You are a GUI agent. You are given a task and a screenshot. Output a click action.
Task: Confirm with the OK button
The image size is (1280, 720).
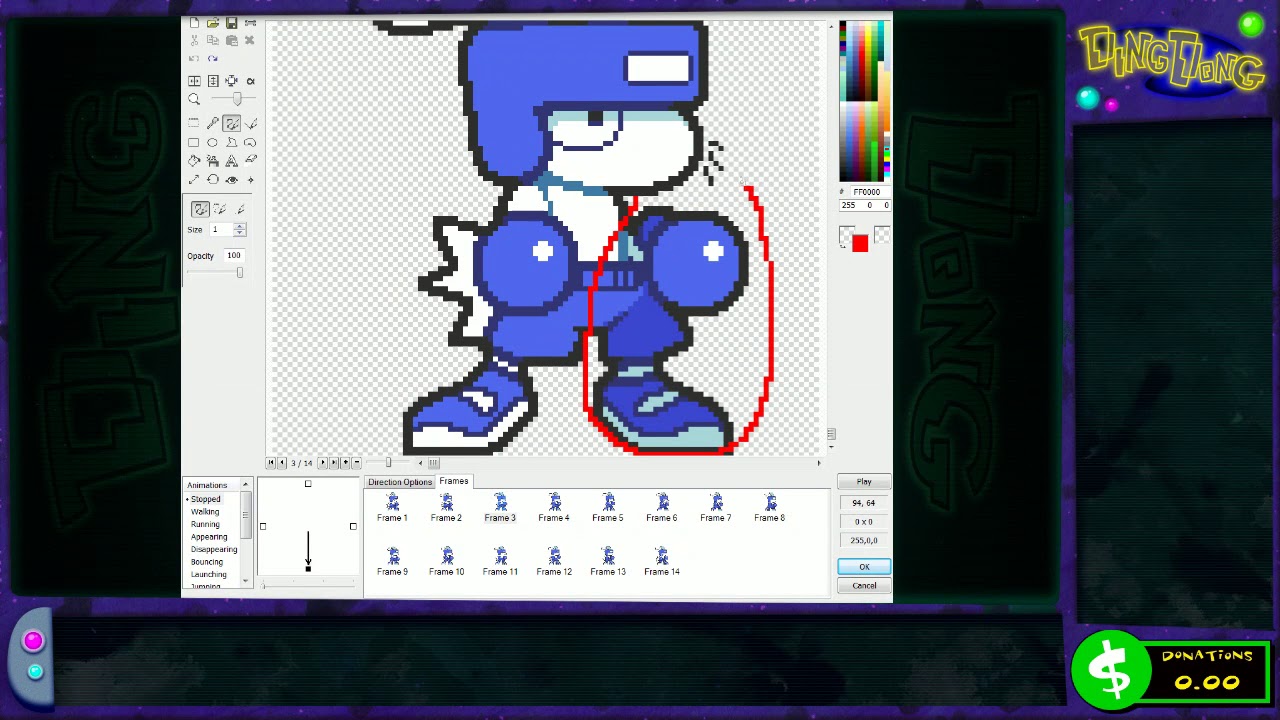(x=864, y=567)
